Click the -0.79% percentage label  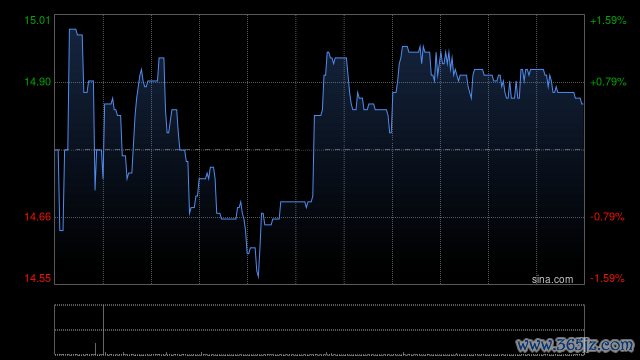607,217
